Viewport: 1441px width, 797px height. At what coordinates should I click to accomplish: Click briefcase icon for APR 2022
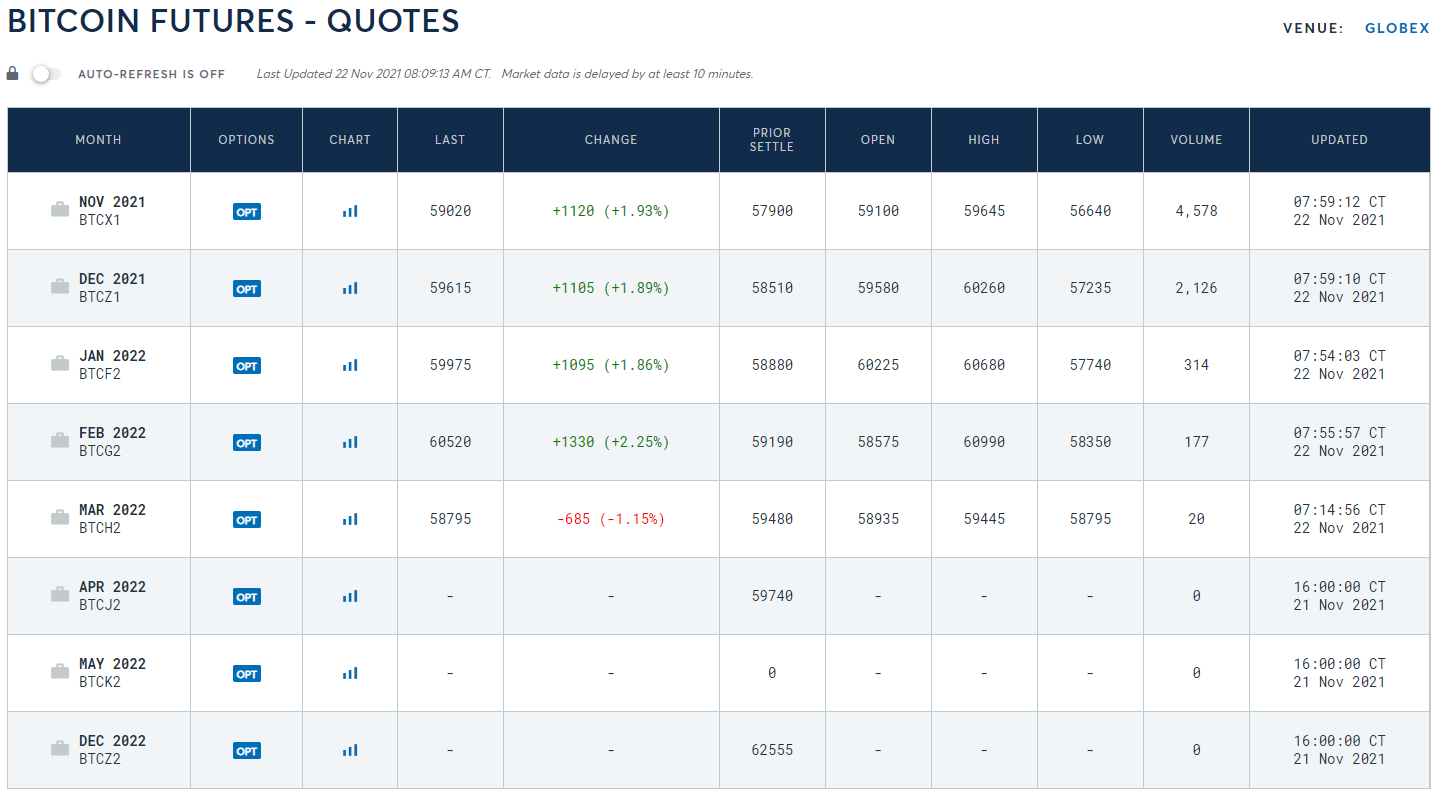pos(60,594)
